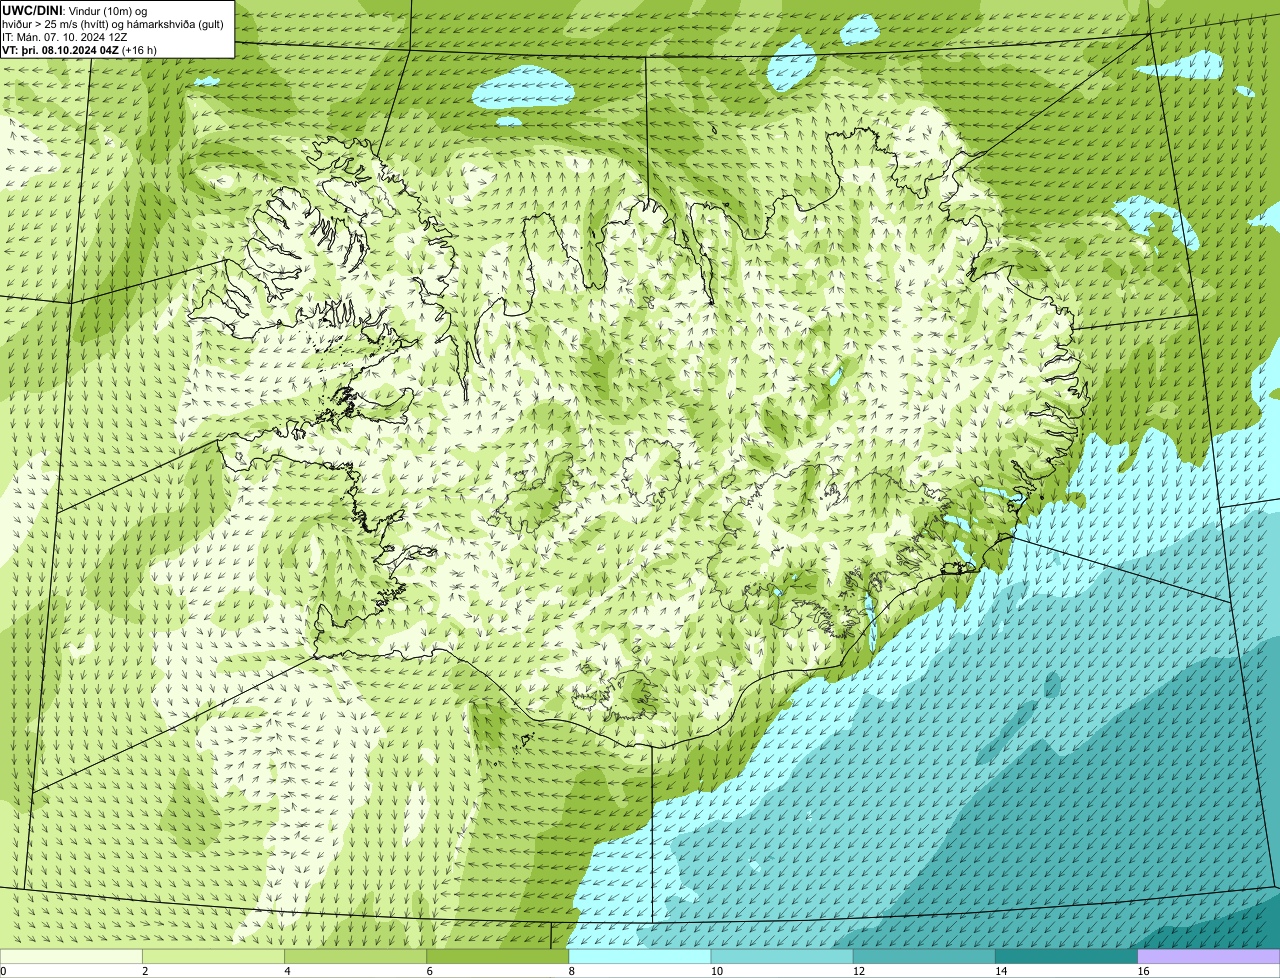The width and height of the screenshot is (1280, 978).
Task: Click the 14–16 m/s dark teal legend swatch
Action: (1066, 956)
